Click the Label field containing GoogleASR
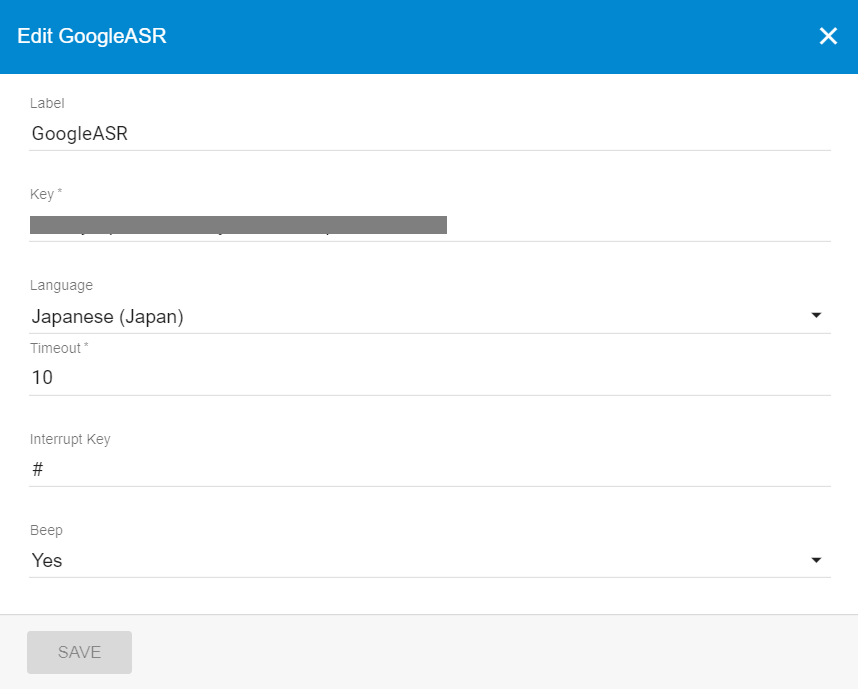This screenshot has width=858, height=689. (x=430, y=133)
